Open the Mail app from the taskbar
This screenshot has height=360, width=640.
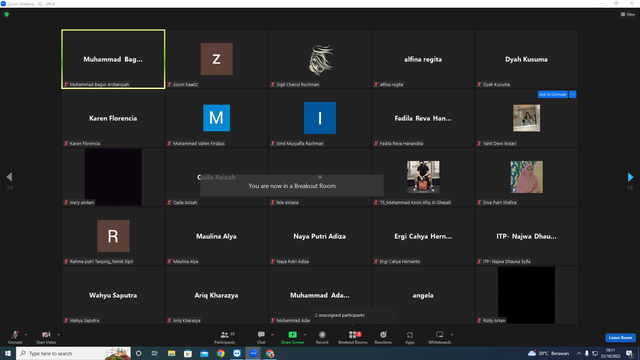point(204,353)
